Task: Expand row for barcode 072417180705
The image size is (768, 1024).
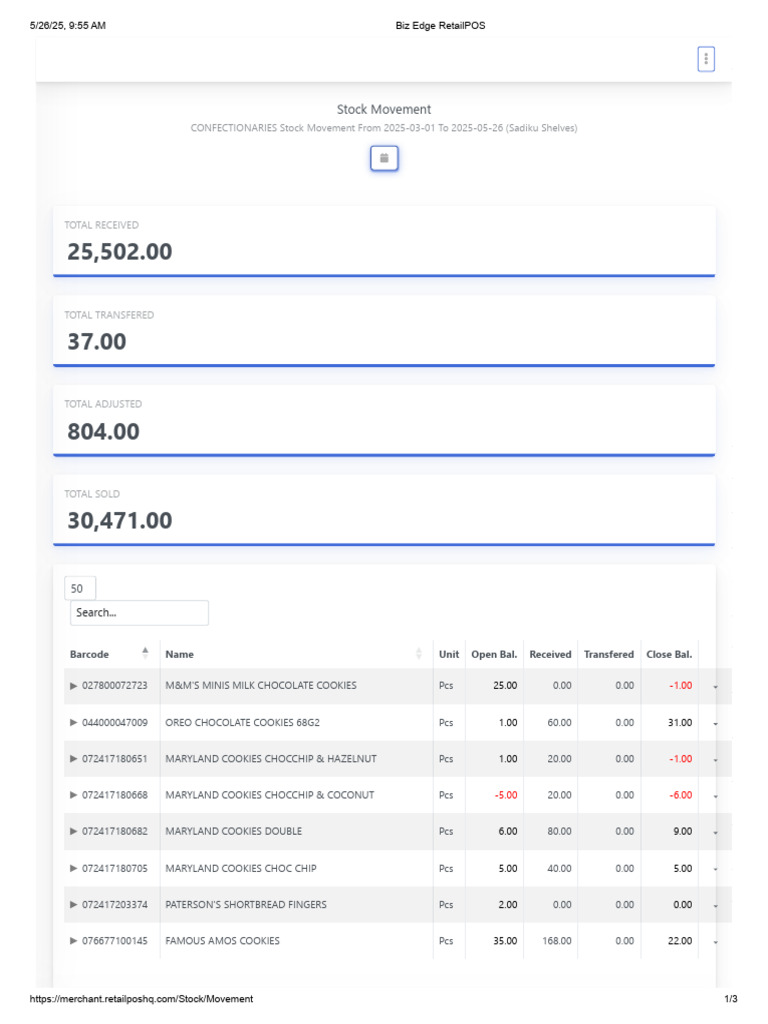Action: click(x=73, y=868)
